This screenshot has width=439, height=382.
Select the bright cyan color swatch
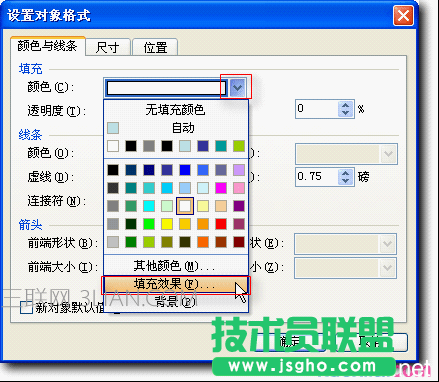tap(149, 206)
